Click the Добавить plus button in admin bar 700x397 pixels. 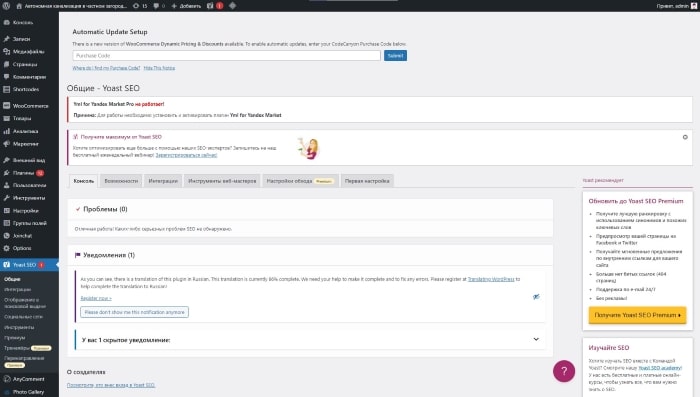(186, 6)
